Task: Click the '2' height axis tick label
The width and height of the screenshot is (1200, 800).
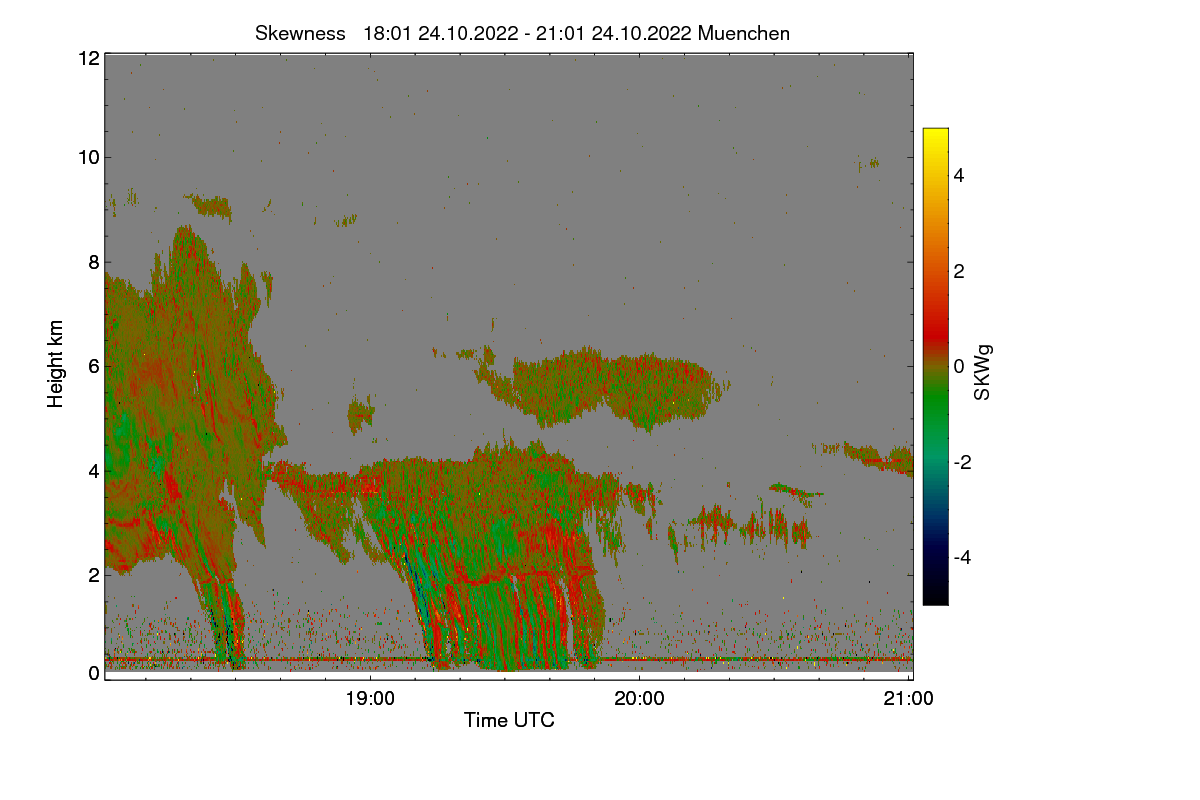Action: [x=94, y=575]
